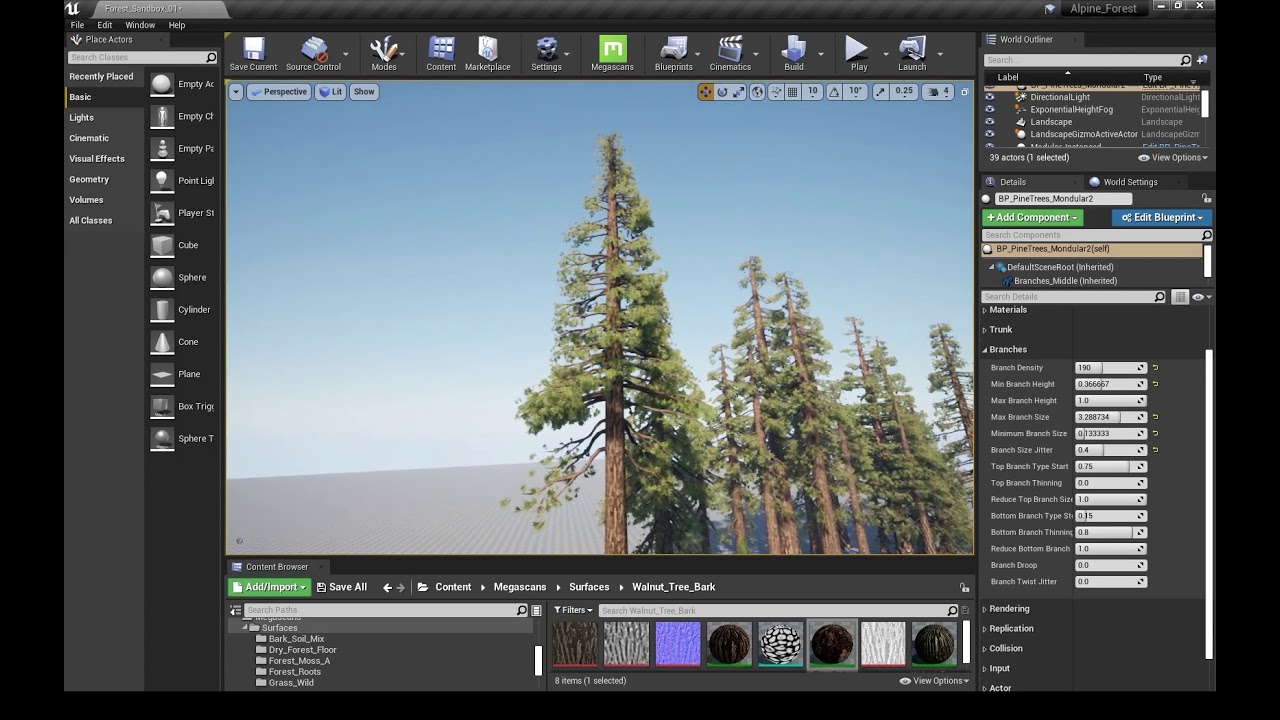Toggle rotation snapping triangle icon
This screenshot has height=720, width=1280.
click(834, 92)
